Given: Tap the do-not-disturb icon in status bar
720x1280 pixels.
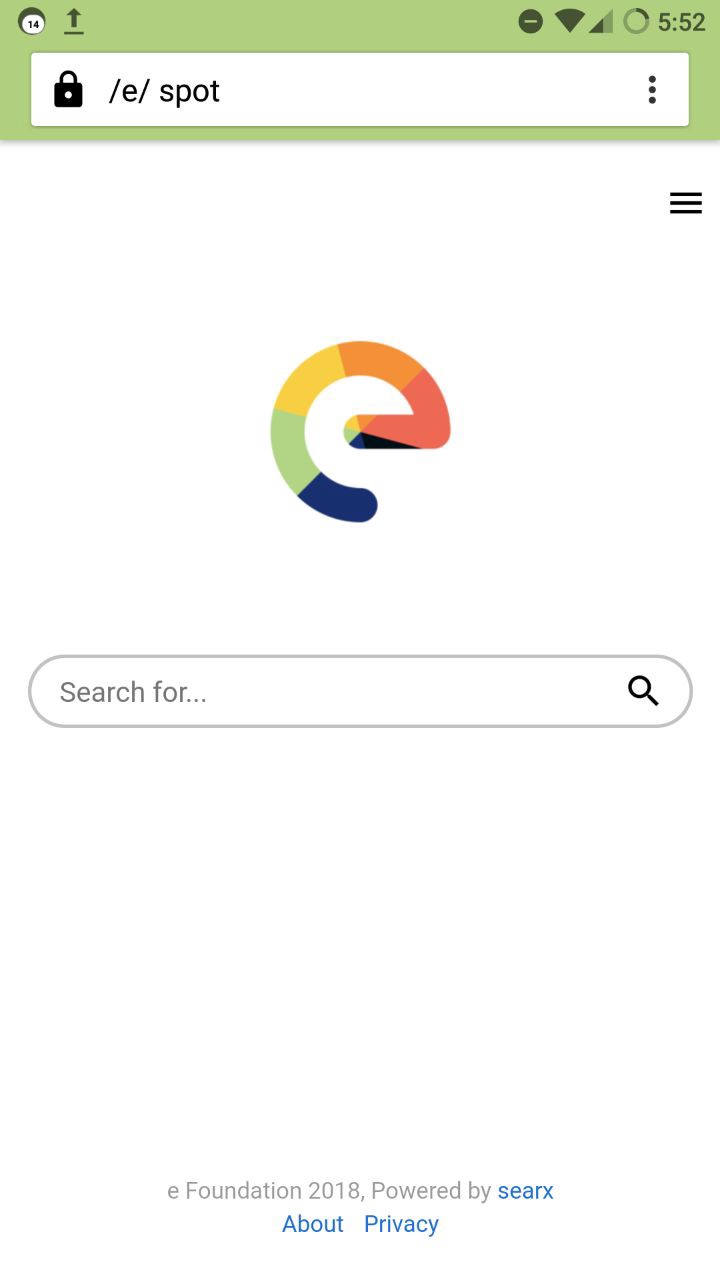Looking at the screenshot, I should tap(531, 21).
